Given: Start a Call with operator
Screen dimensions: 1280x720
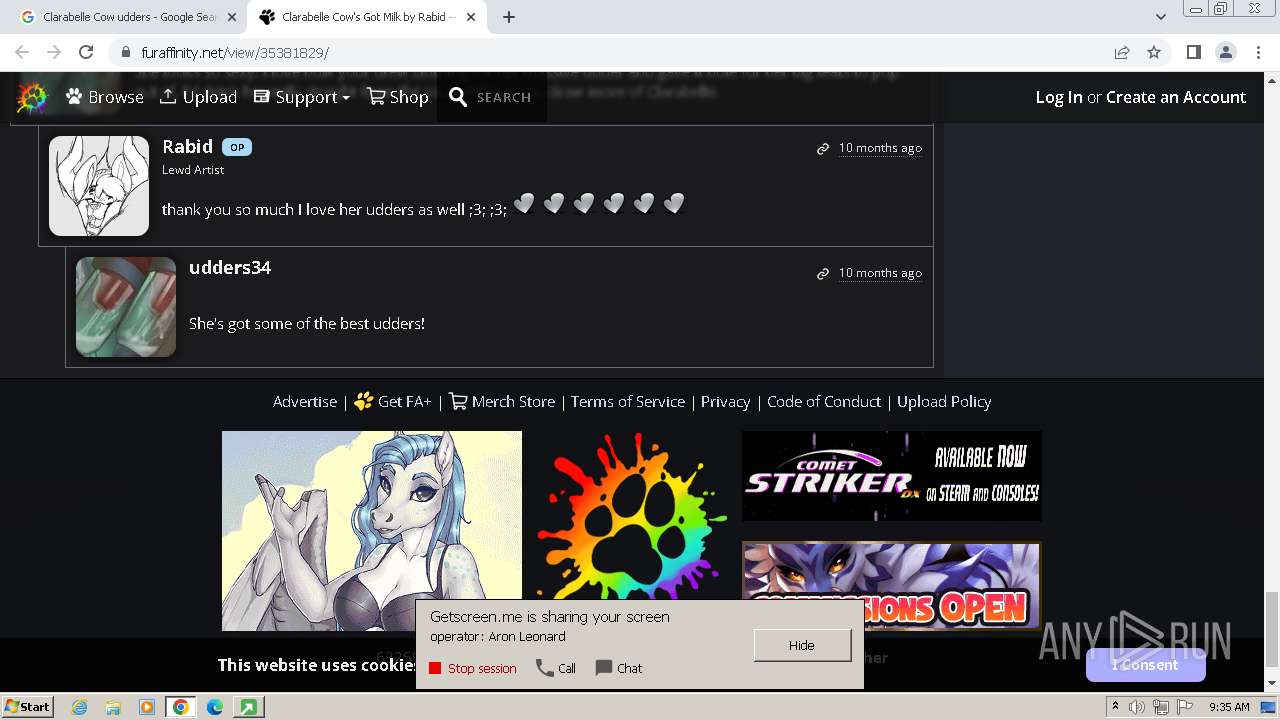Looking at the screenshot, I should [556, 668].
